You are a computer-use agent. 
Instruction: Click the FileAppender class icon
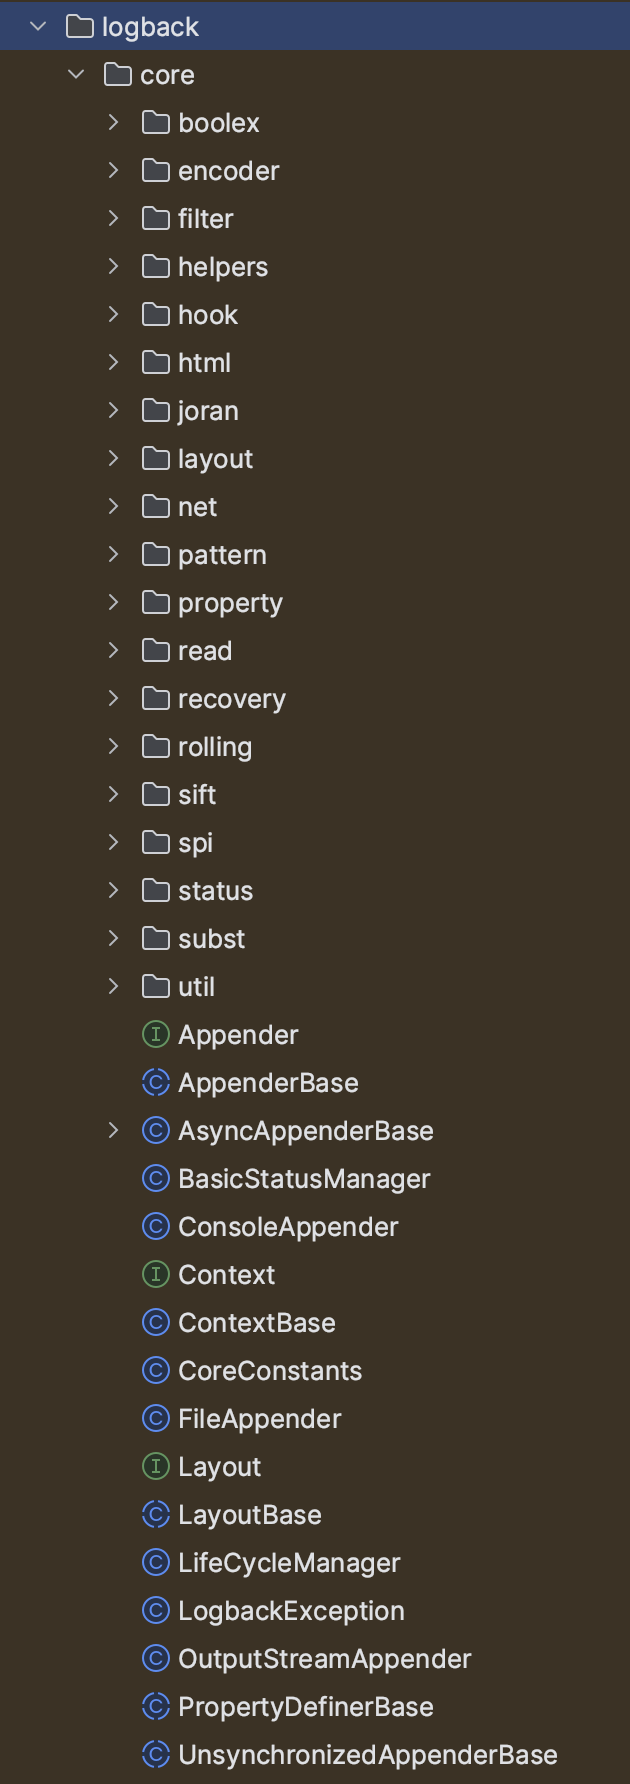pyautogui.click(x=156, y=1418)
